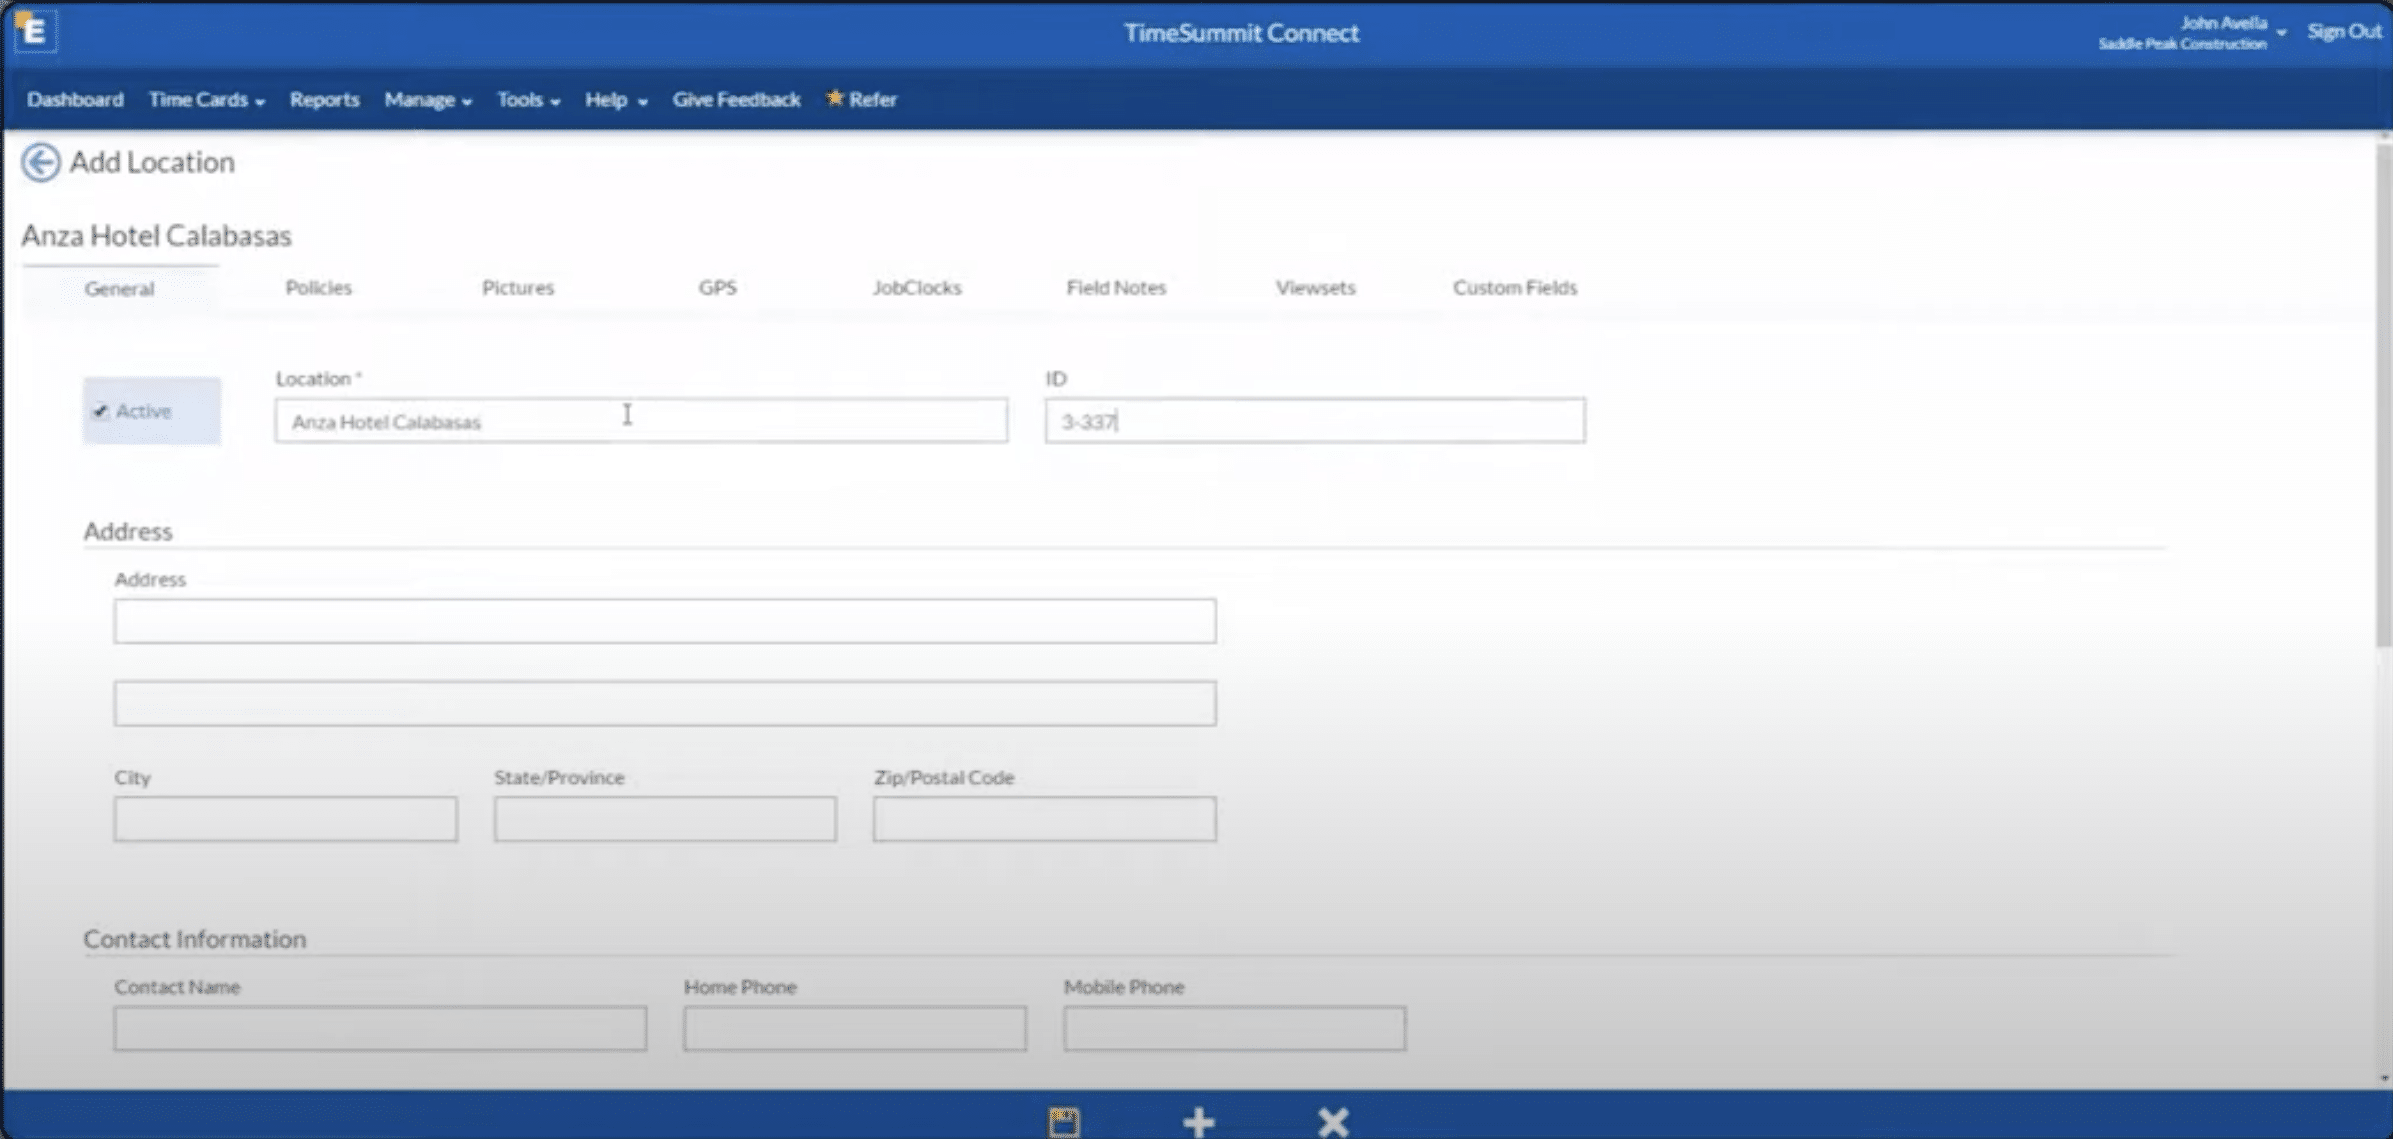Image resolution: width=2393 pixels, height=1139 pixels.
Task: Click the ID input field
Action: (x=1314, y=421)
